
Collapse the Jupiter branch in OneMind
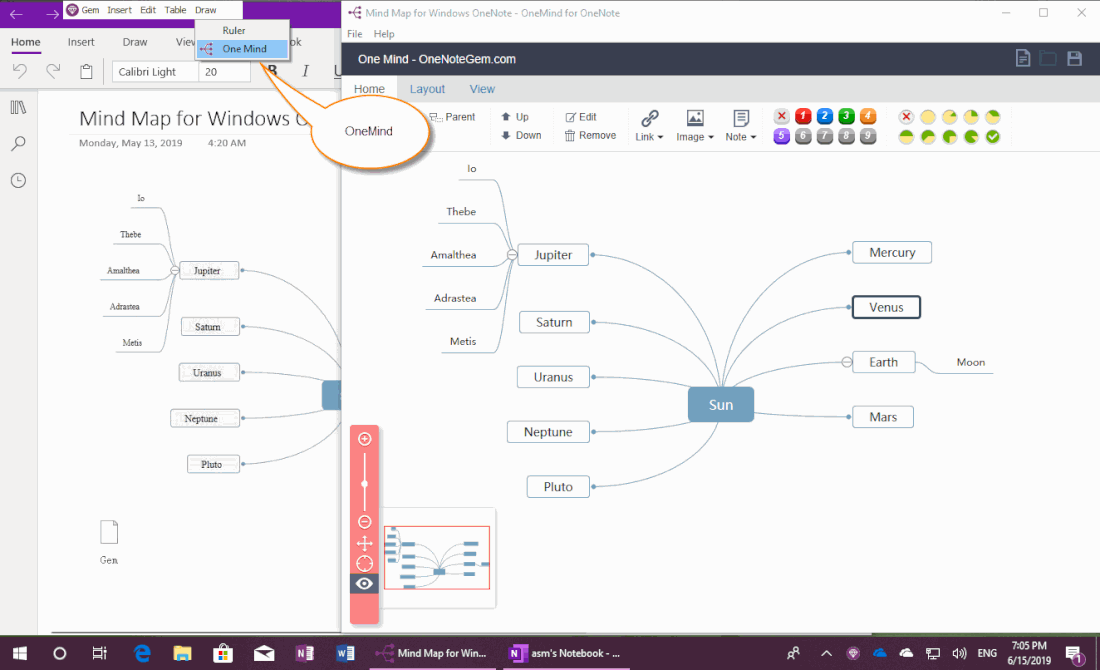pyautogui.click(x=512, y=255)
